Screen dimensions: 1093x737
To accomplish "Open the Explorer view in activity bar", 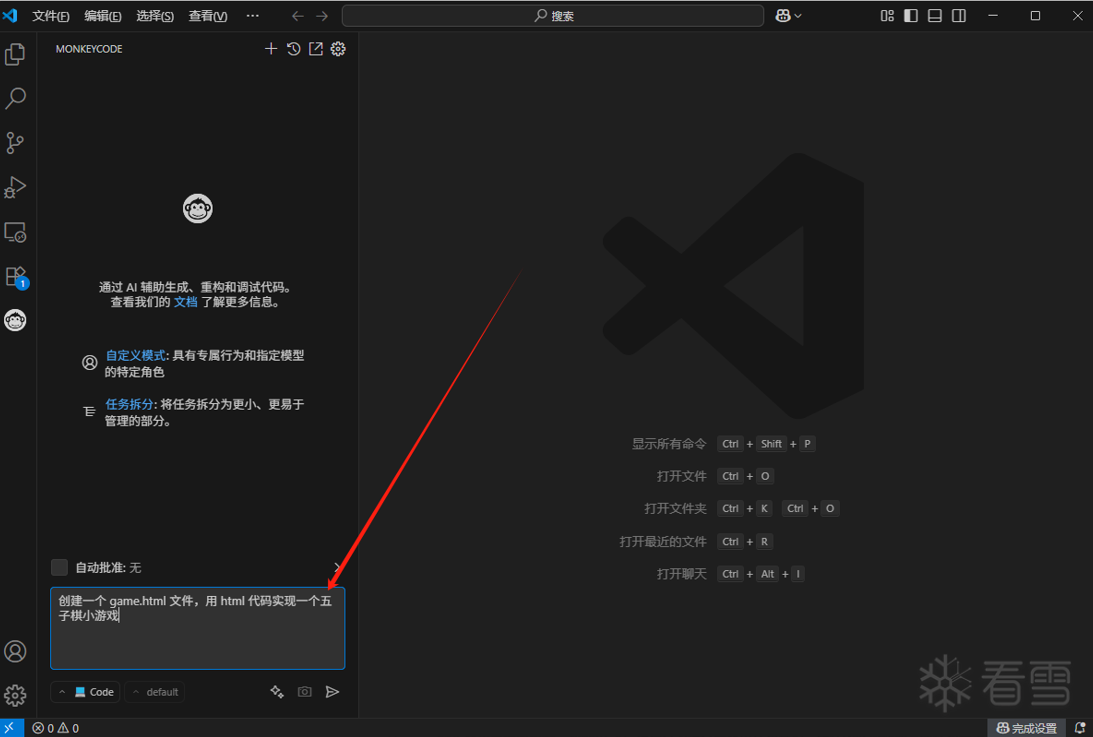I will point(15,54).
